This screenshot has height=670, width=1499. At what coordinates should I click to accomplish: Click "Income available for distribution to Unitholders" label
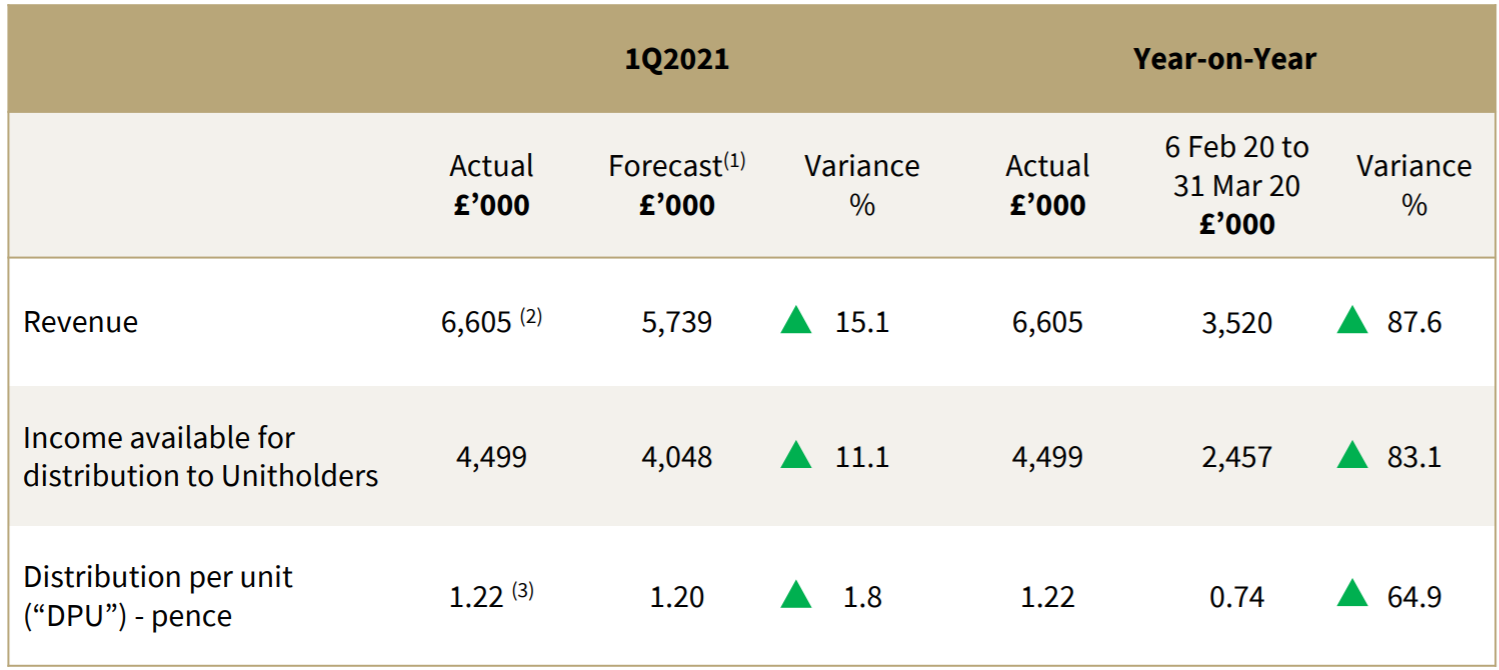click(x=200, y=456)
